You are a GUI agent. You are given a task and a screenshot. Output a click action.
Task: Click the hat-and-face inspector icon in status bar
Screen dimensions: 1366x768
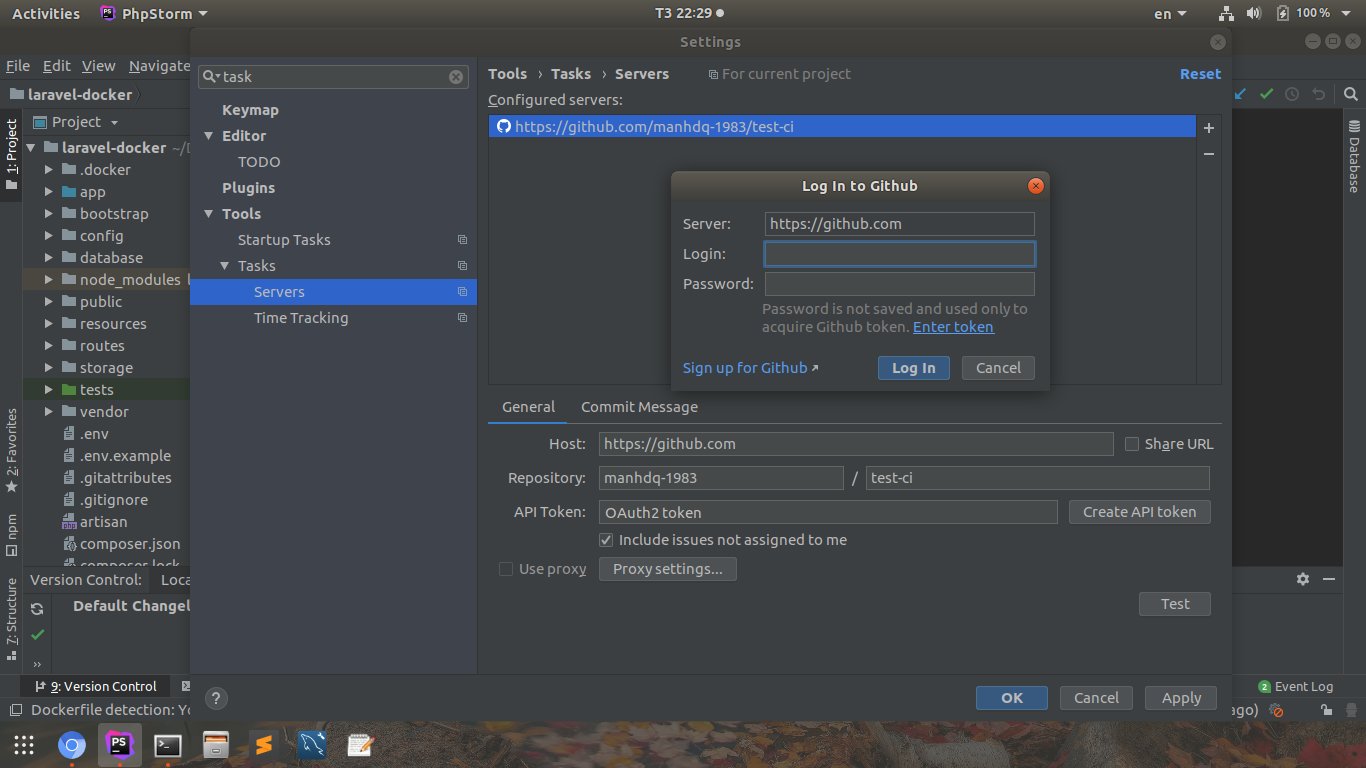(x=1351, y=710)
